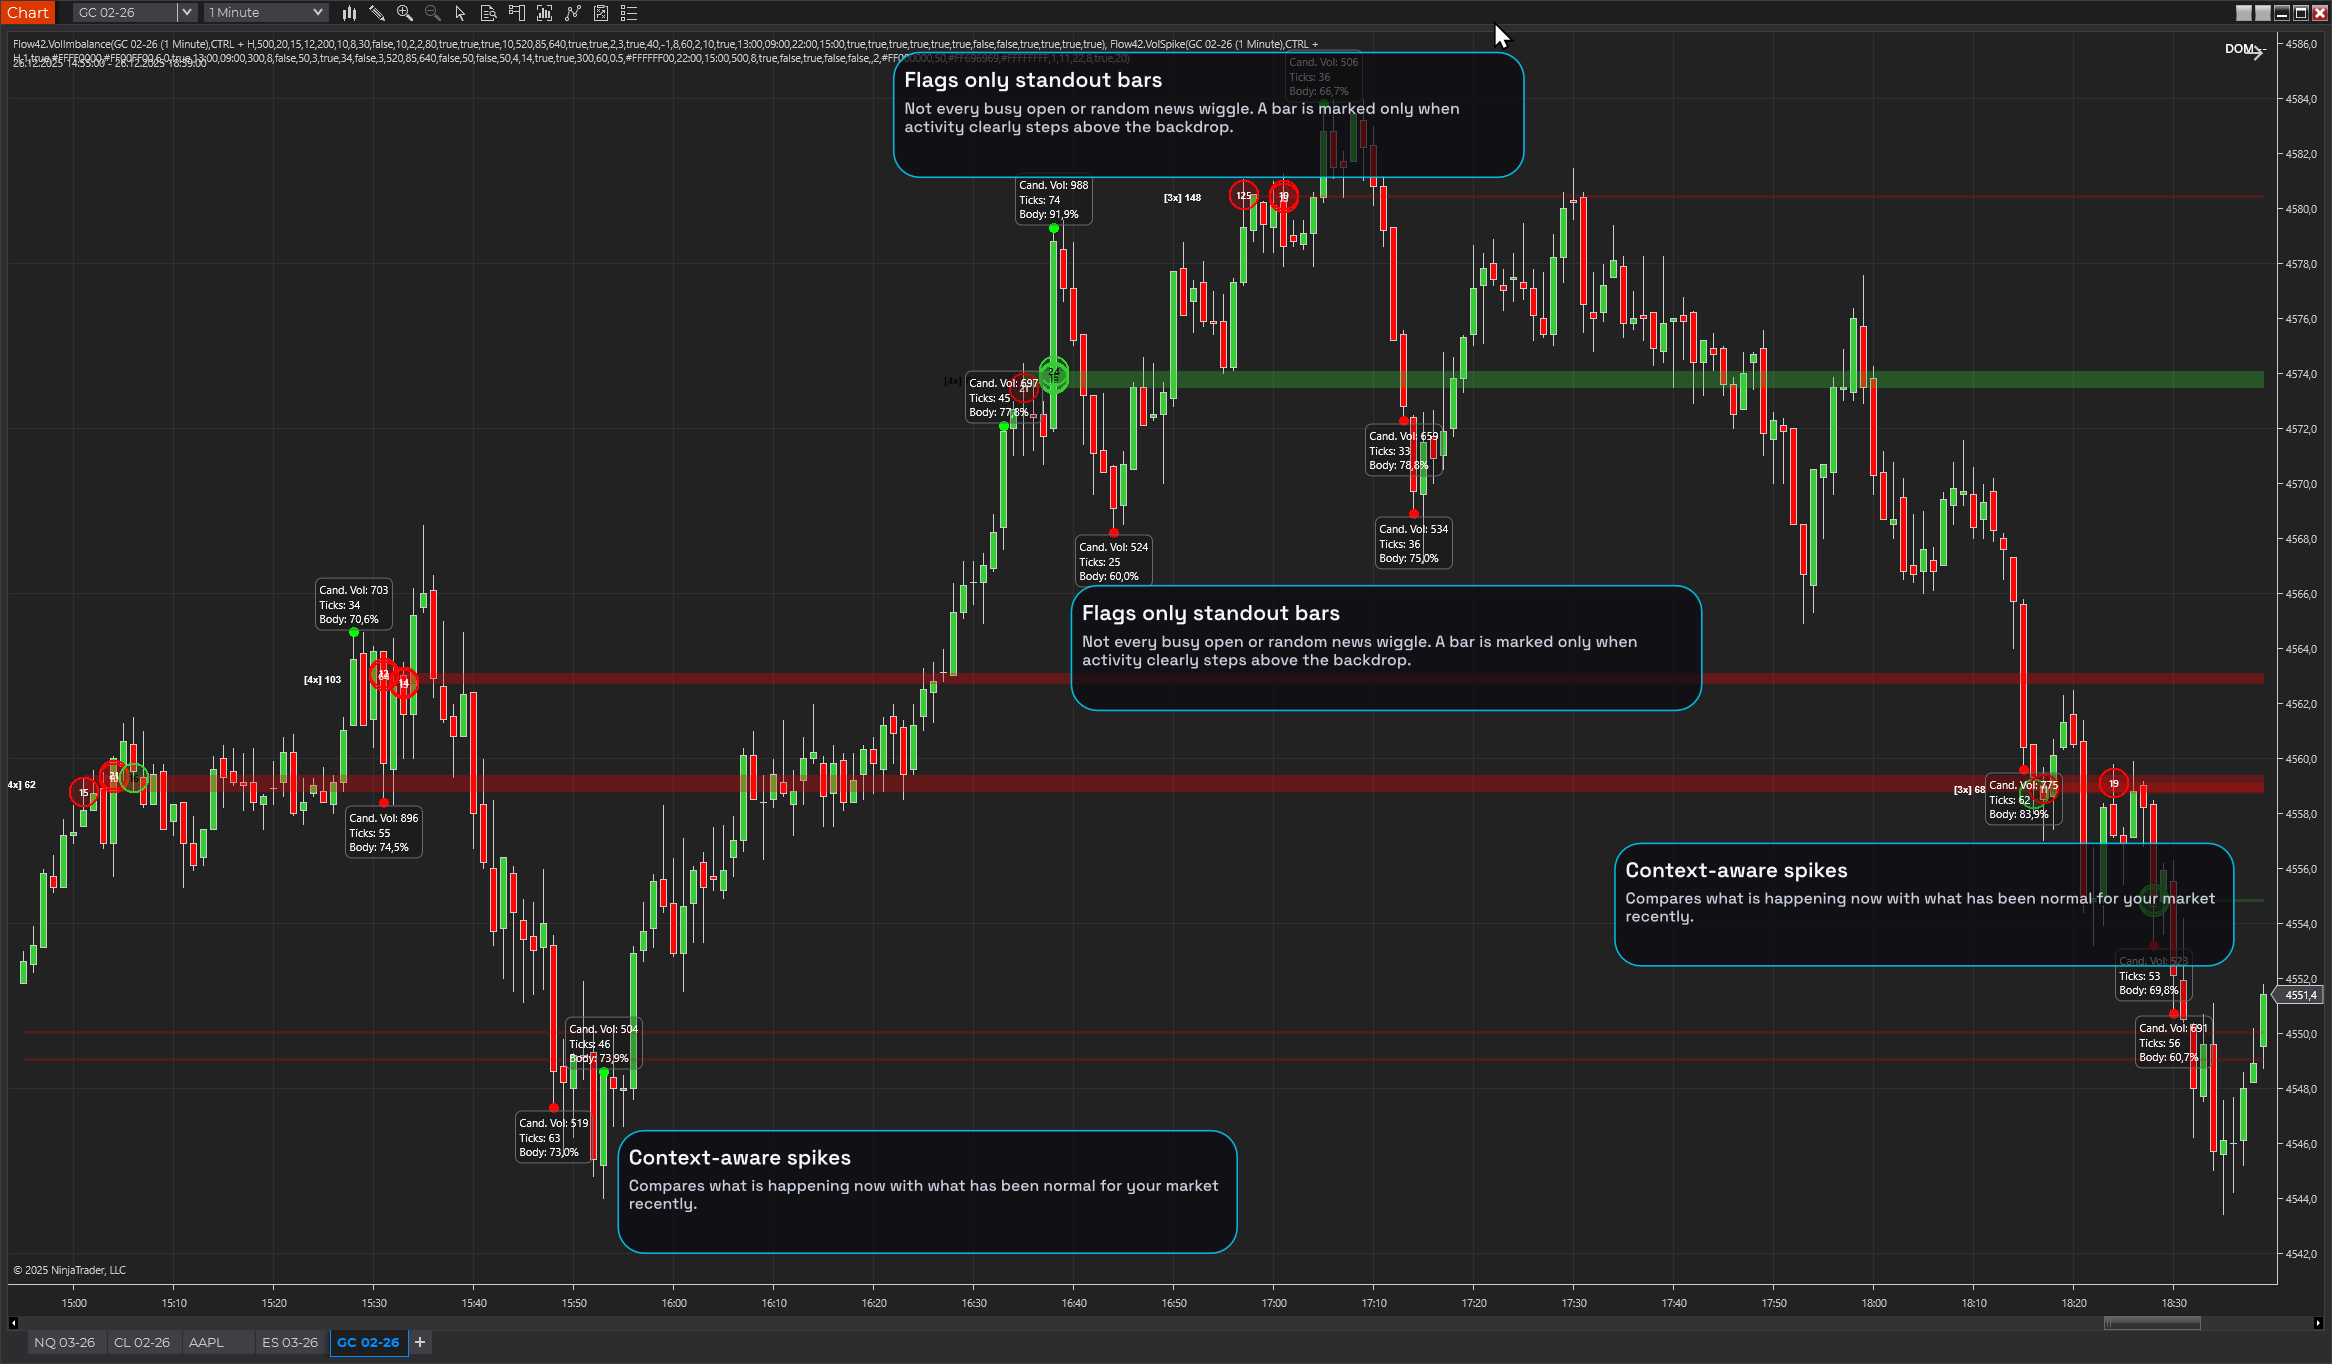Click the current price marker 4551,4

click(2298, 995)
